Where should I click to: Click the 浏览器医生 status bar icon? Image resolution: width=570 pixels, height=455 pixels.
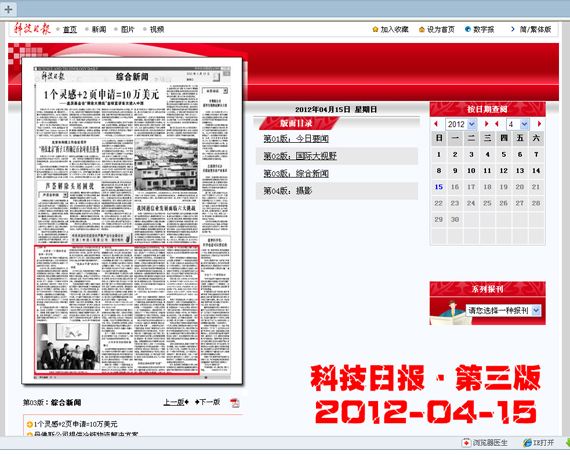(466, 443)
